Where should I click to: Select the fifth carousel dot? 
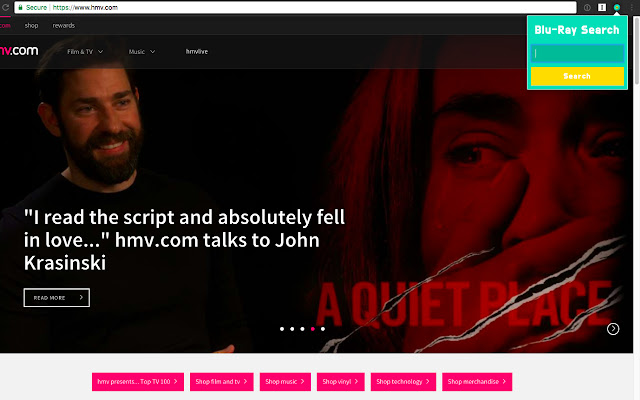323,329
